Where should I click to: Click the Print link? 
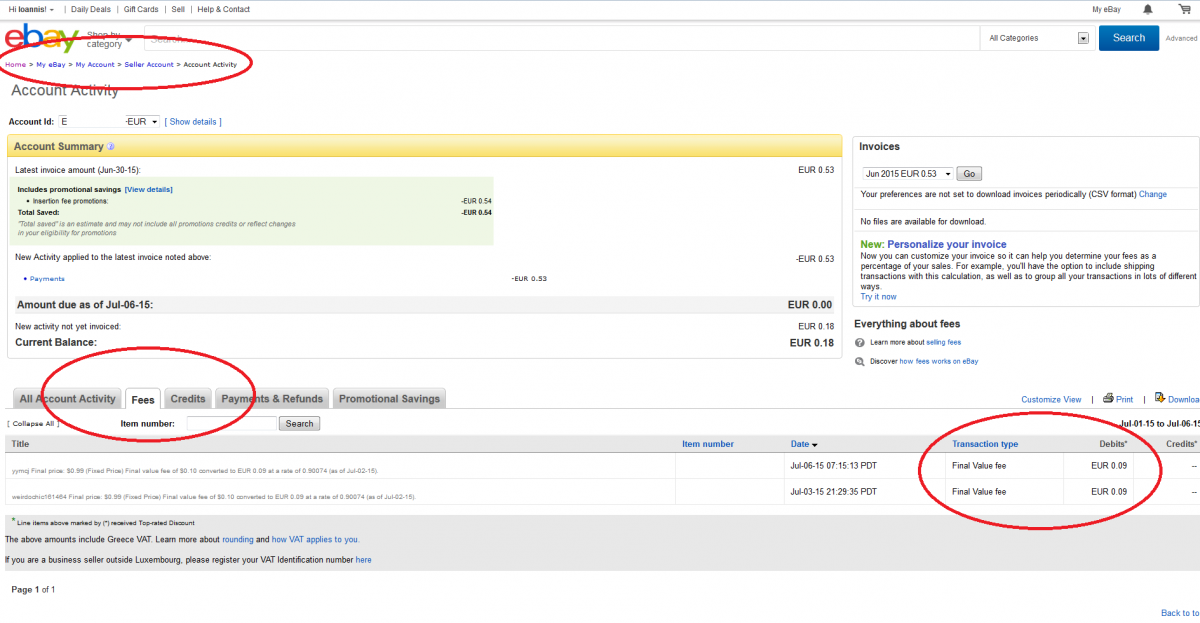1125,399
